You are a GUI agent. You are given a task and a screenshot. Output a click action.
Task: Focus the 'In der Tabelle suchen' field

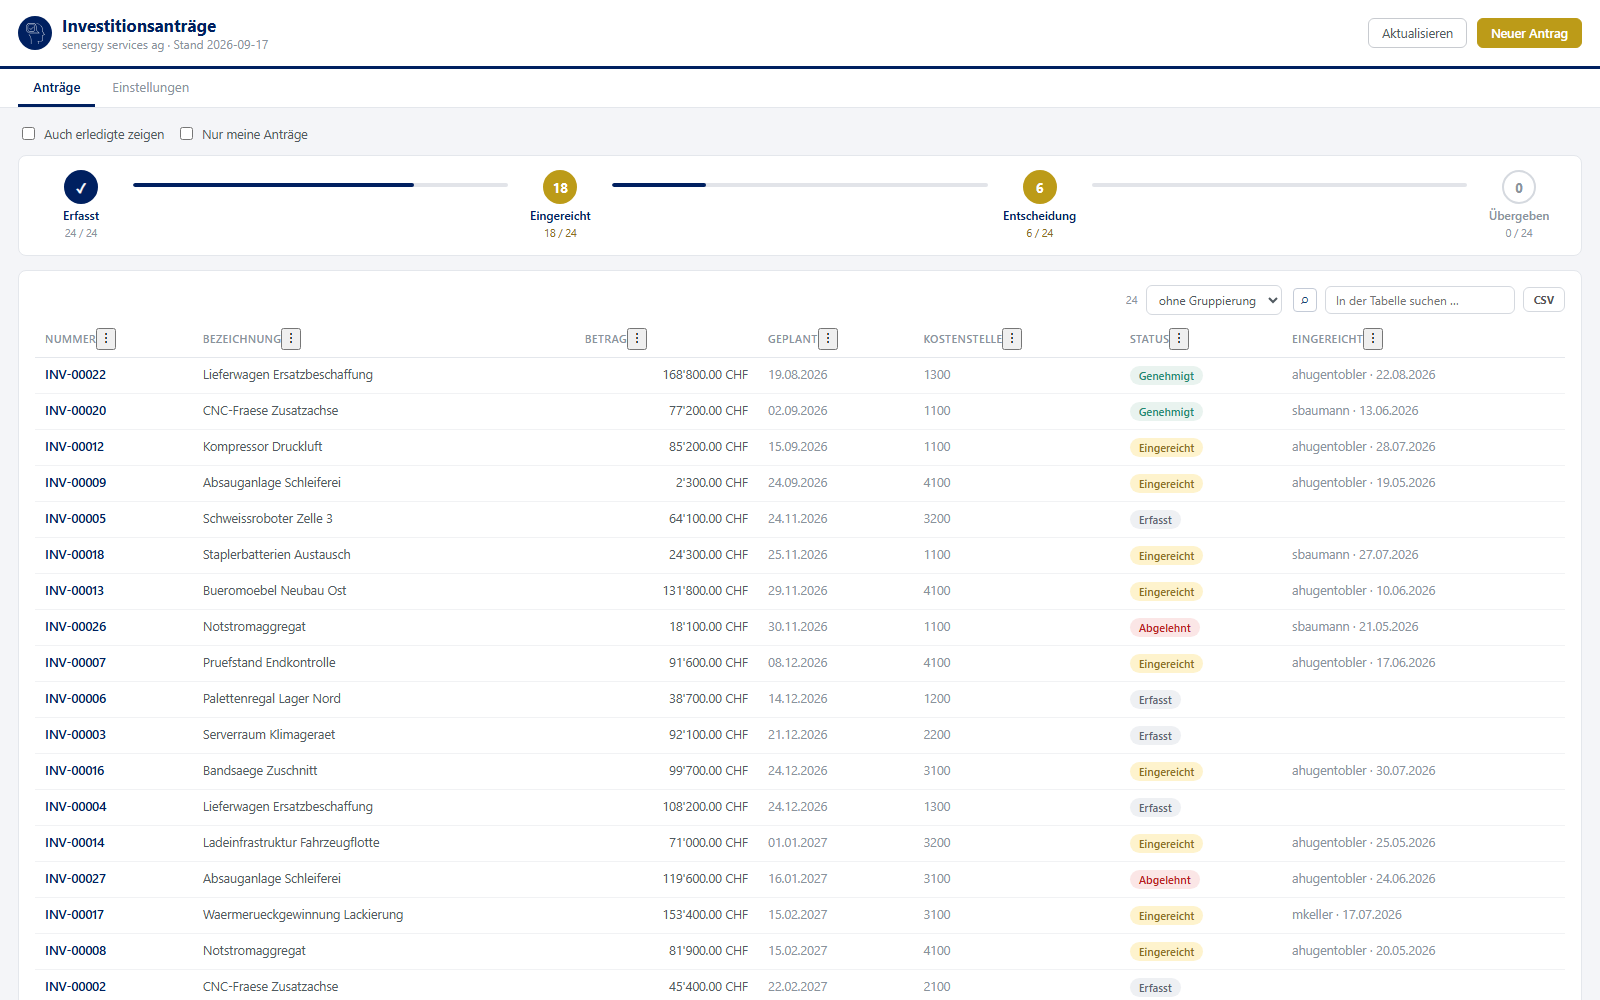click(x=1420, y=300)
